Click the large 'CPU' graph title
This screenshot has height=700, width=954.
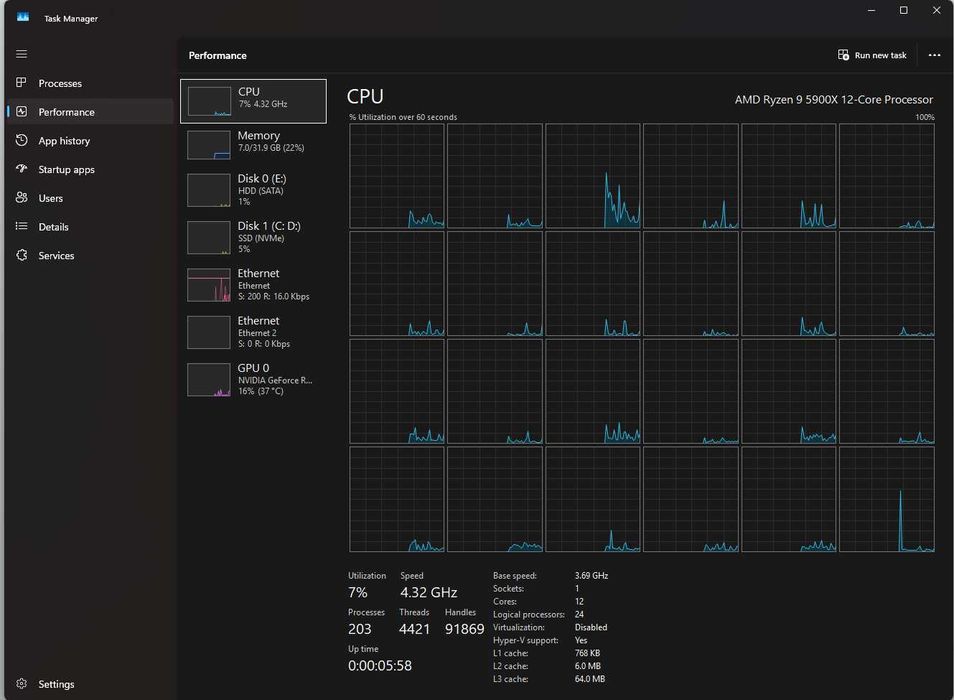click(x=365, y=96)
